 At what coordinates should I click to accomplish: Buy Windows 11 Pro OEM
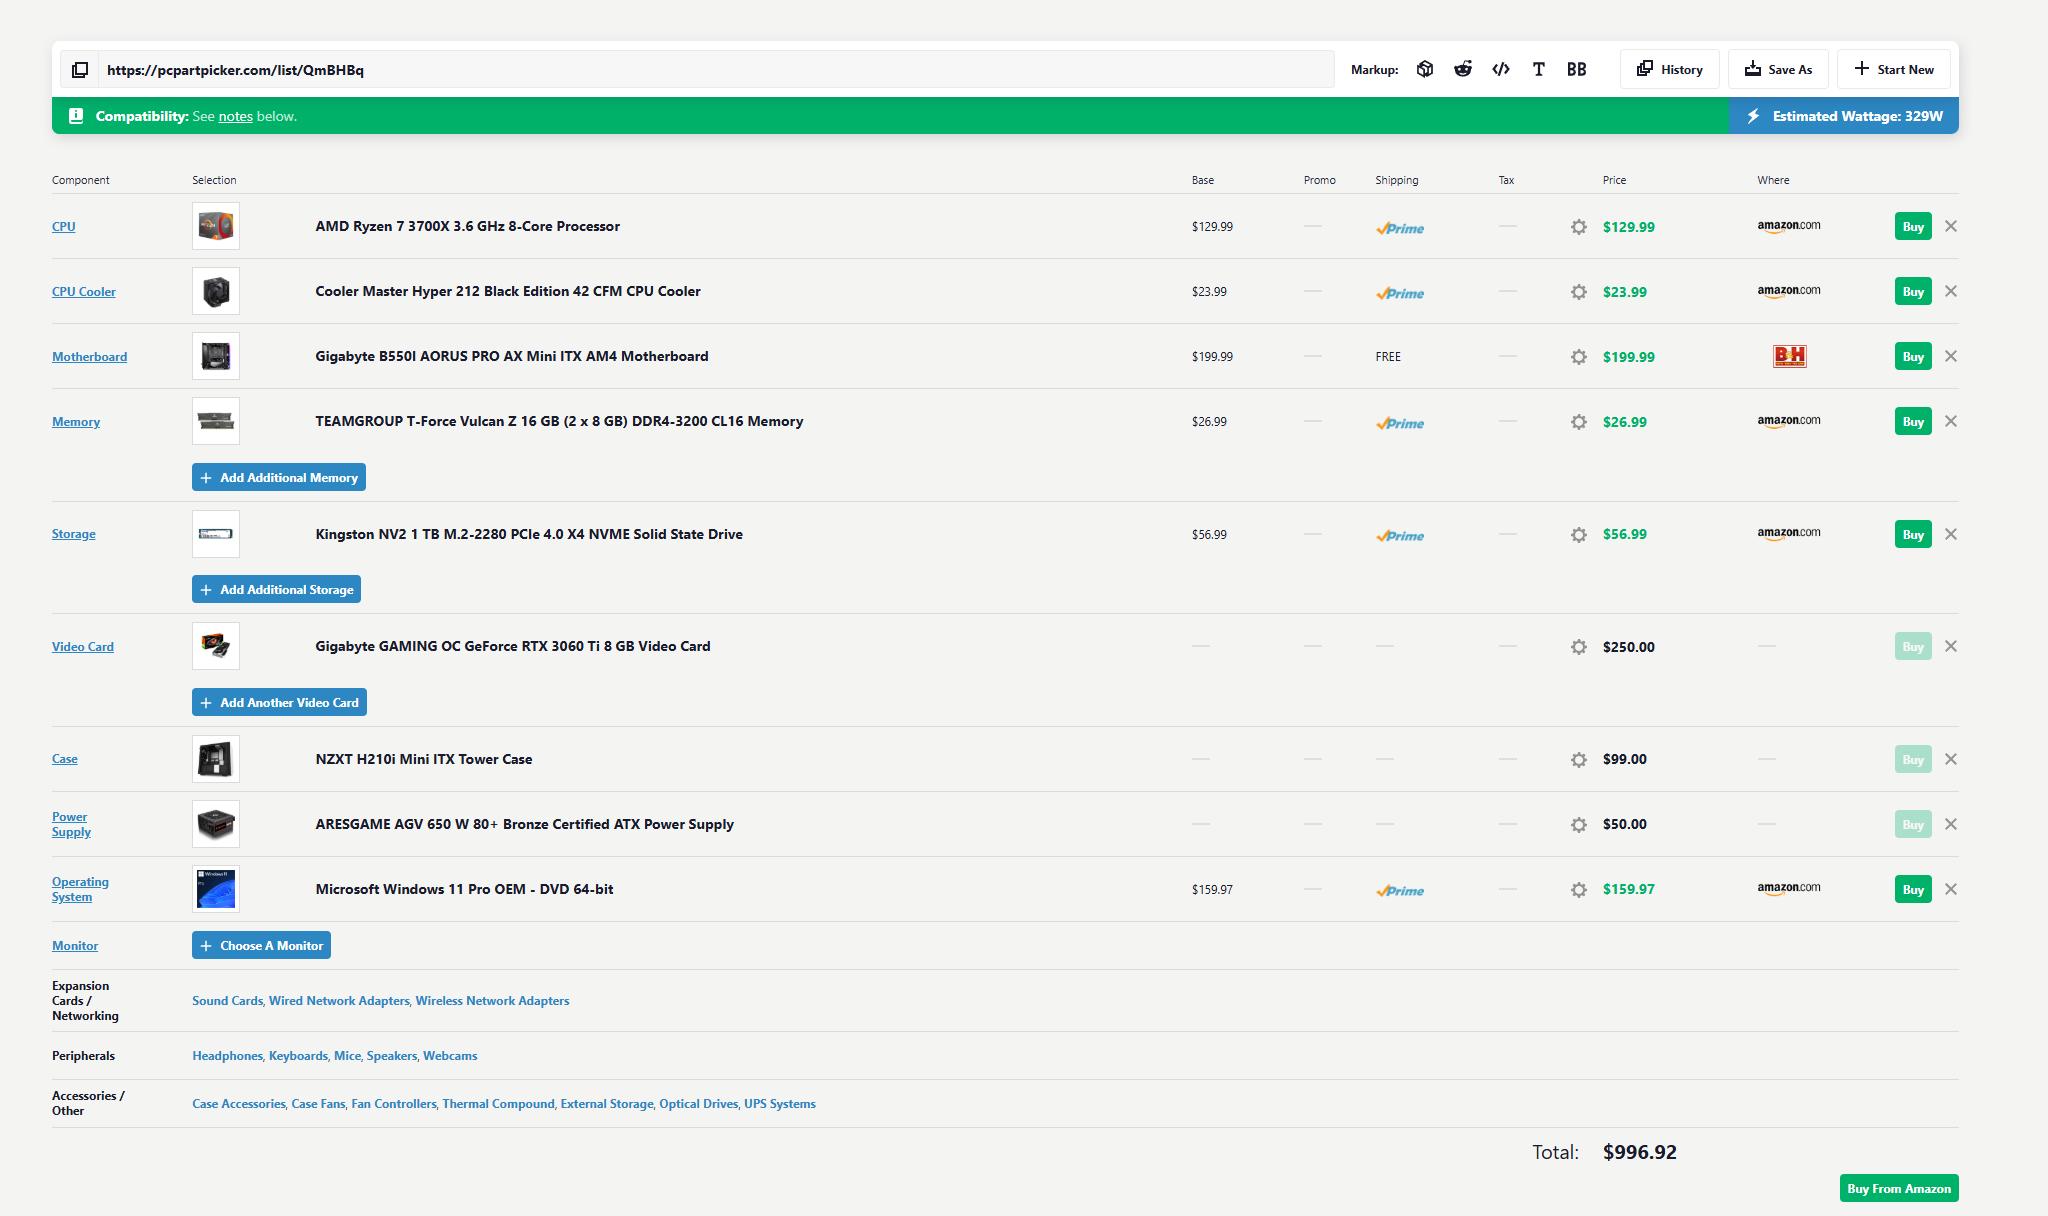[1913, 889]
